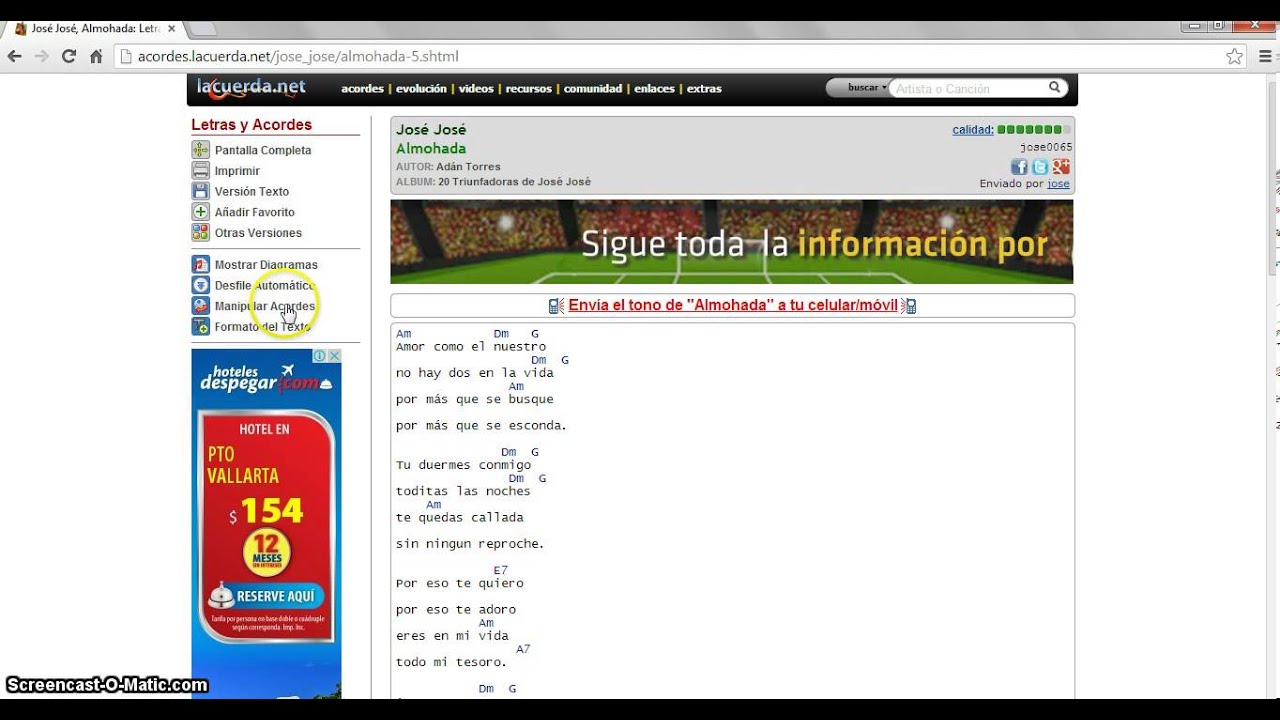Click the Artista o Canción search field

[968, 89]
